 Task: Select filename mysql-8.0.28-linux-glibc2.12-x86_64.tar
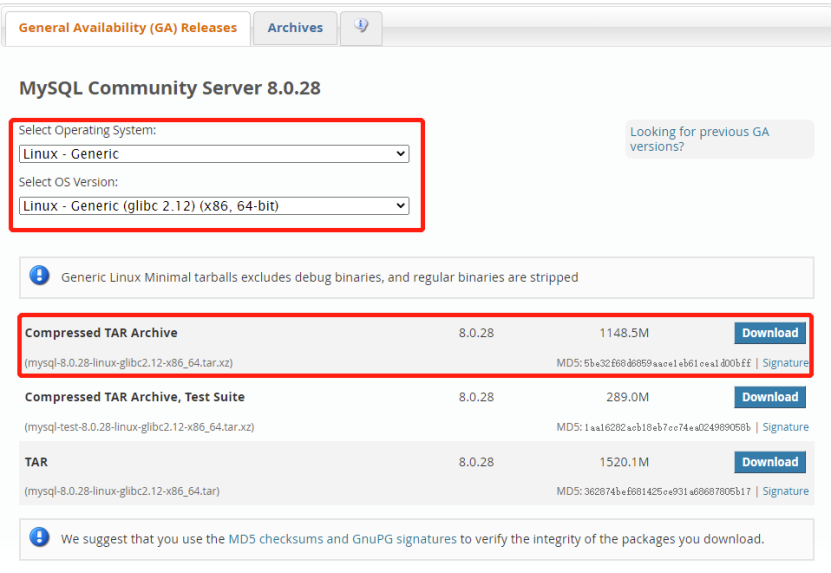(x=122, y=491)
